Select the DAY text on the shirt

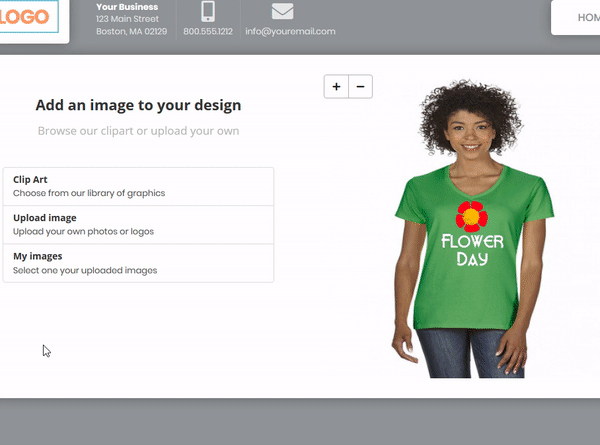point(472,260)
